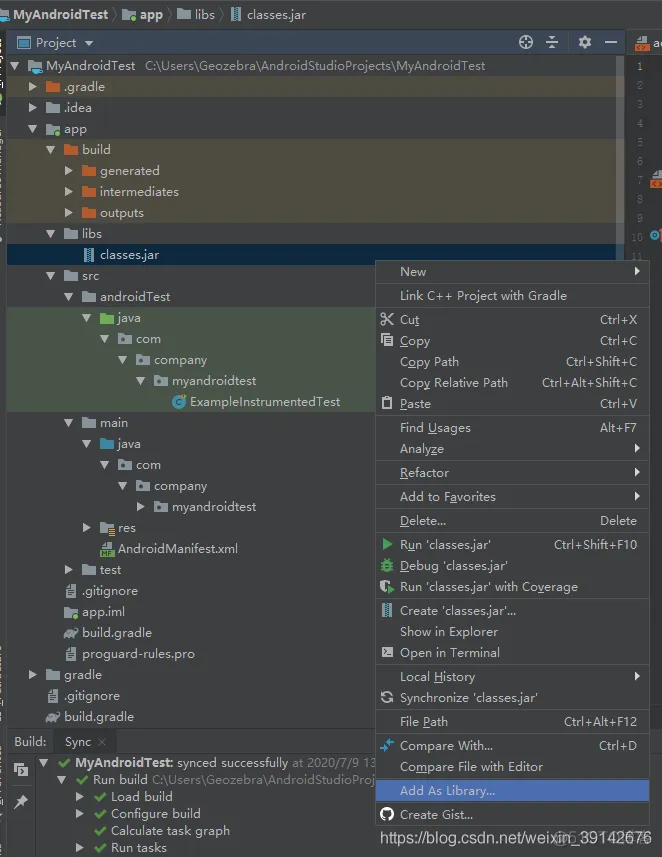Viewport: 662px width, 857px height.
Task: Choose File Path menu entry
Action: 512,721
